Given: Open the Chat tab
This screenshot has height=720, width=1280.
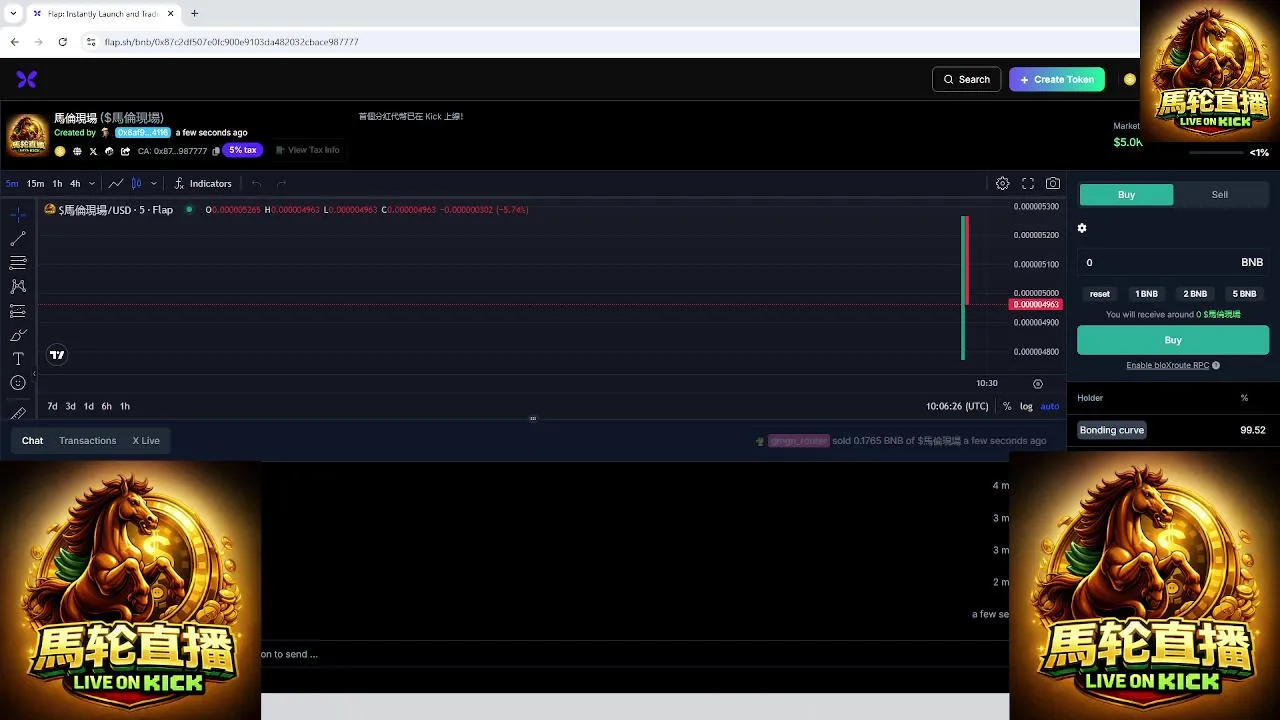Looking at the screenshot, I should (33, 440).
